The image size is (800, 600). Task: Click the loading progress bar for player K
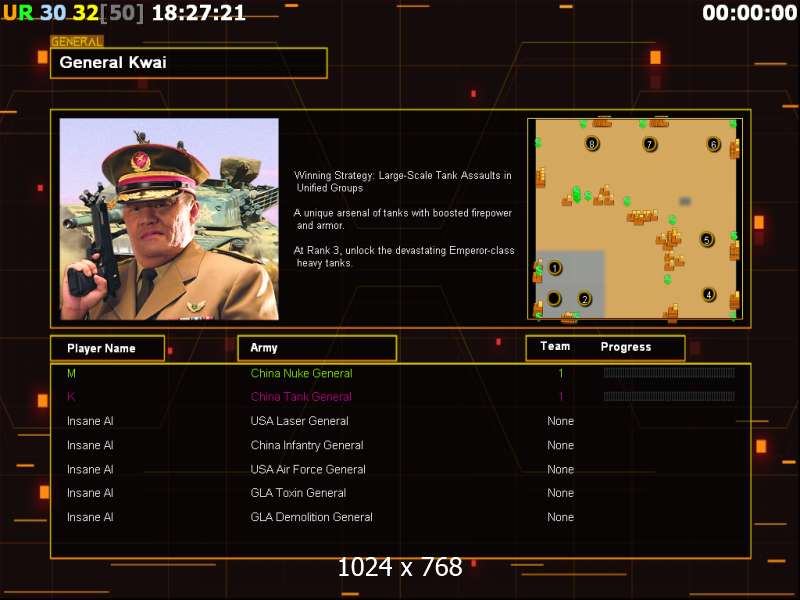coord(669,396)
